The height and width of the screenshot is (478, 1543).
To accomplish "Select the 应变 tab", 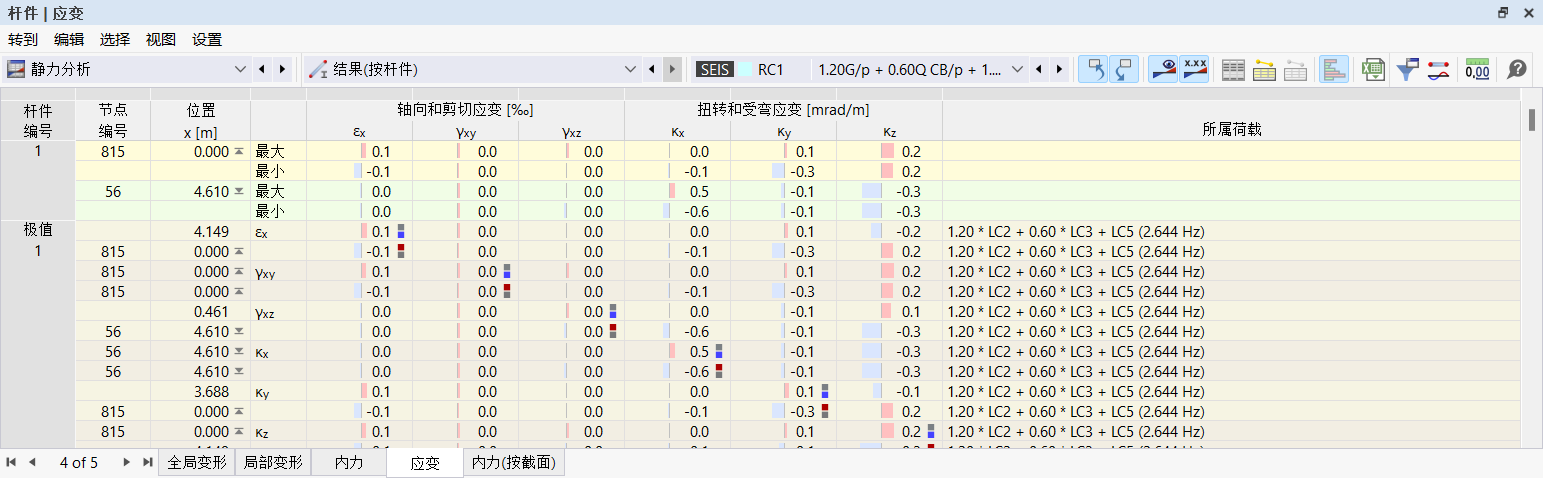I will click(426, 464).
